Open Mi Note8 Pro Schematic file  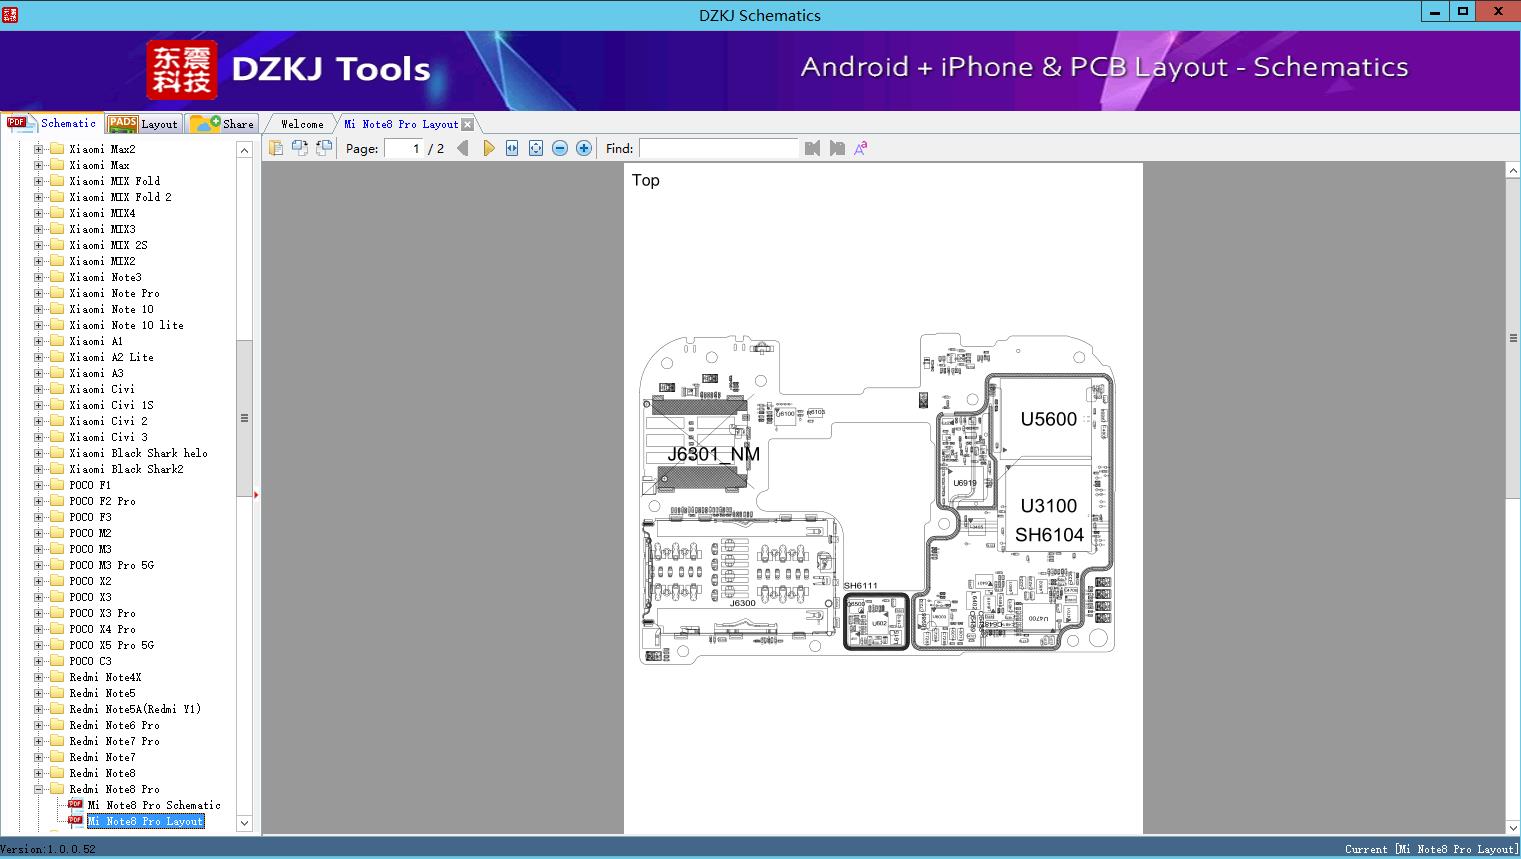pos(154,805)
